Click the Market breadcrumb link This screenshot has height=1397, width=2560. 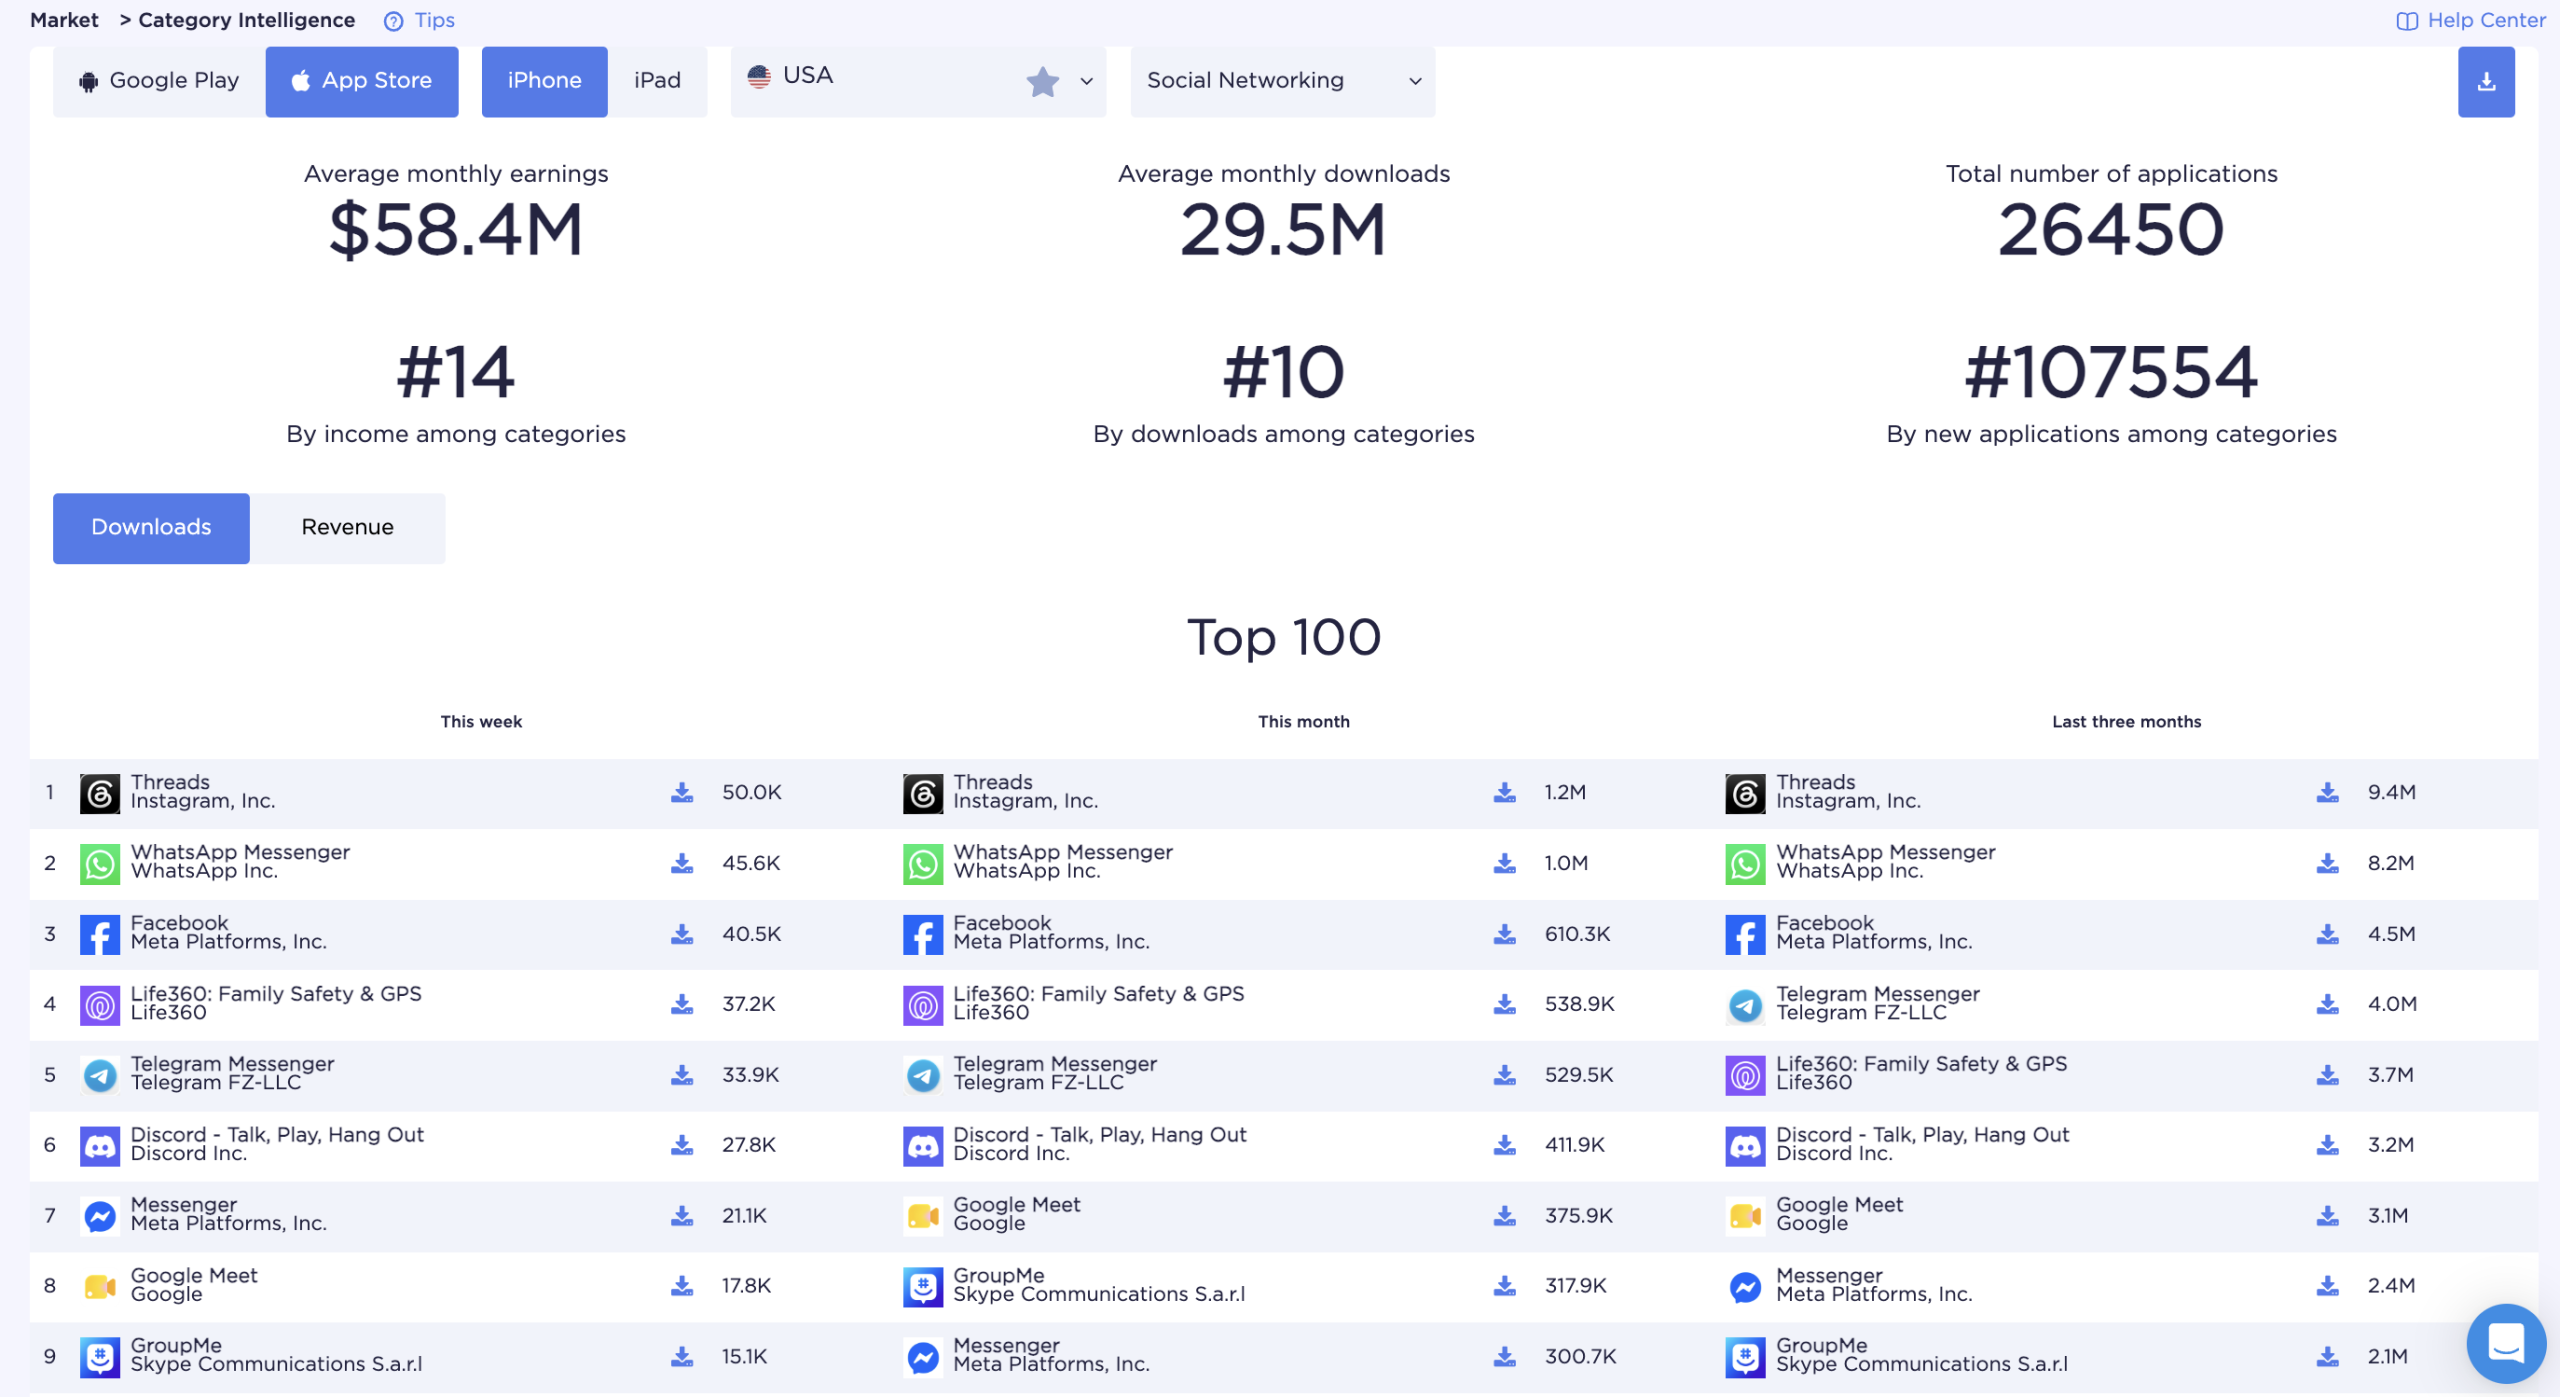[64, 21]
